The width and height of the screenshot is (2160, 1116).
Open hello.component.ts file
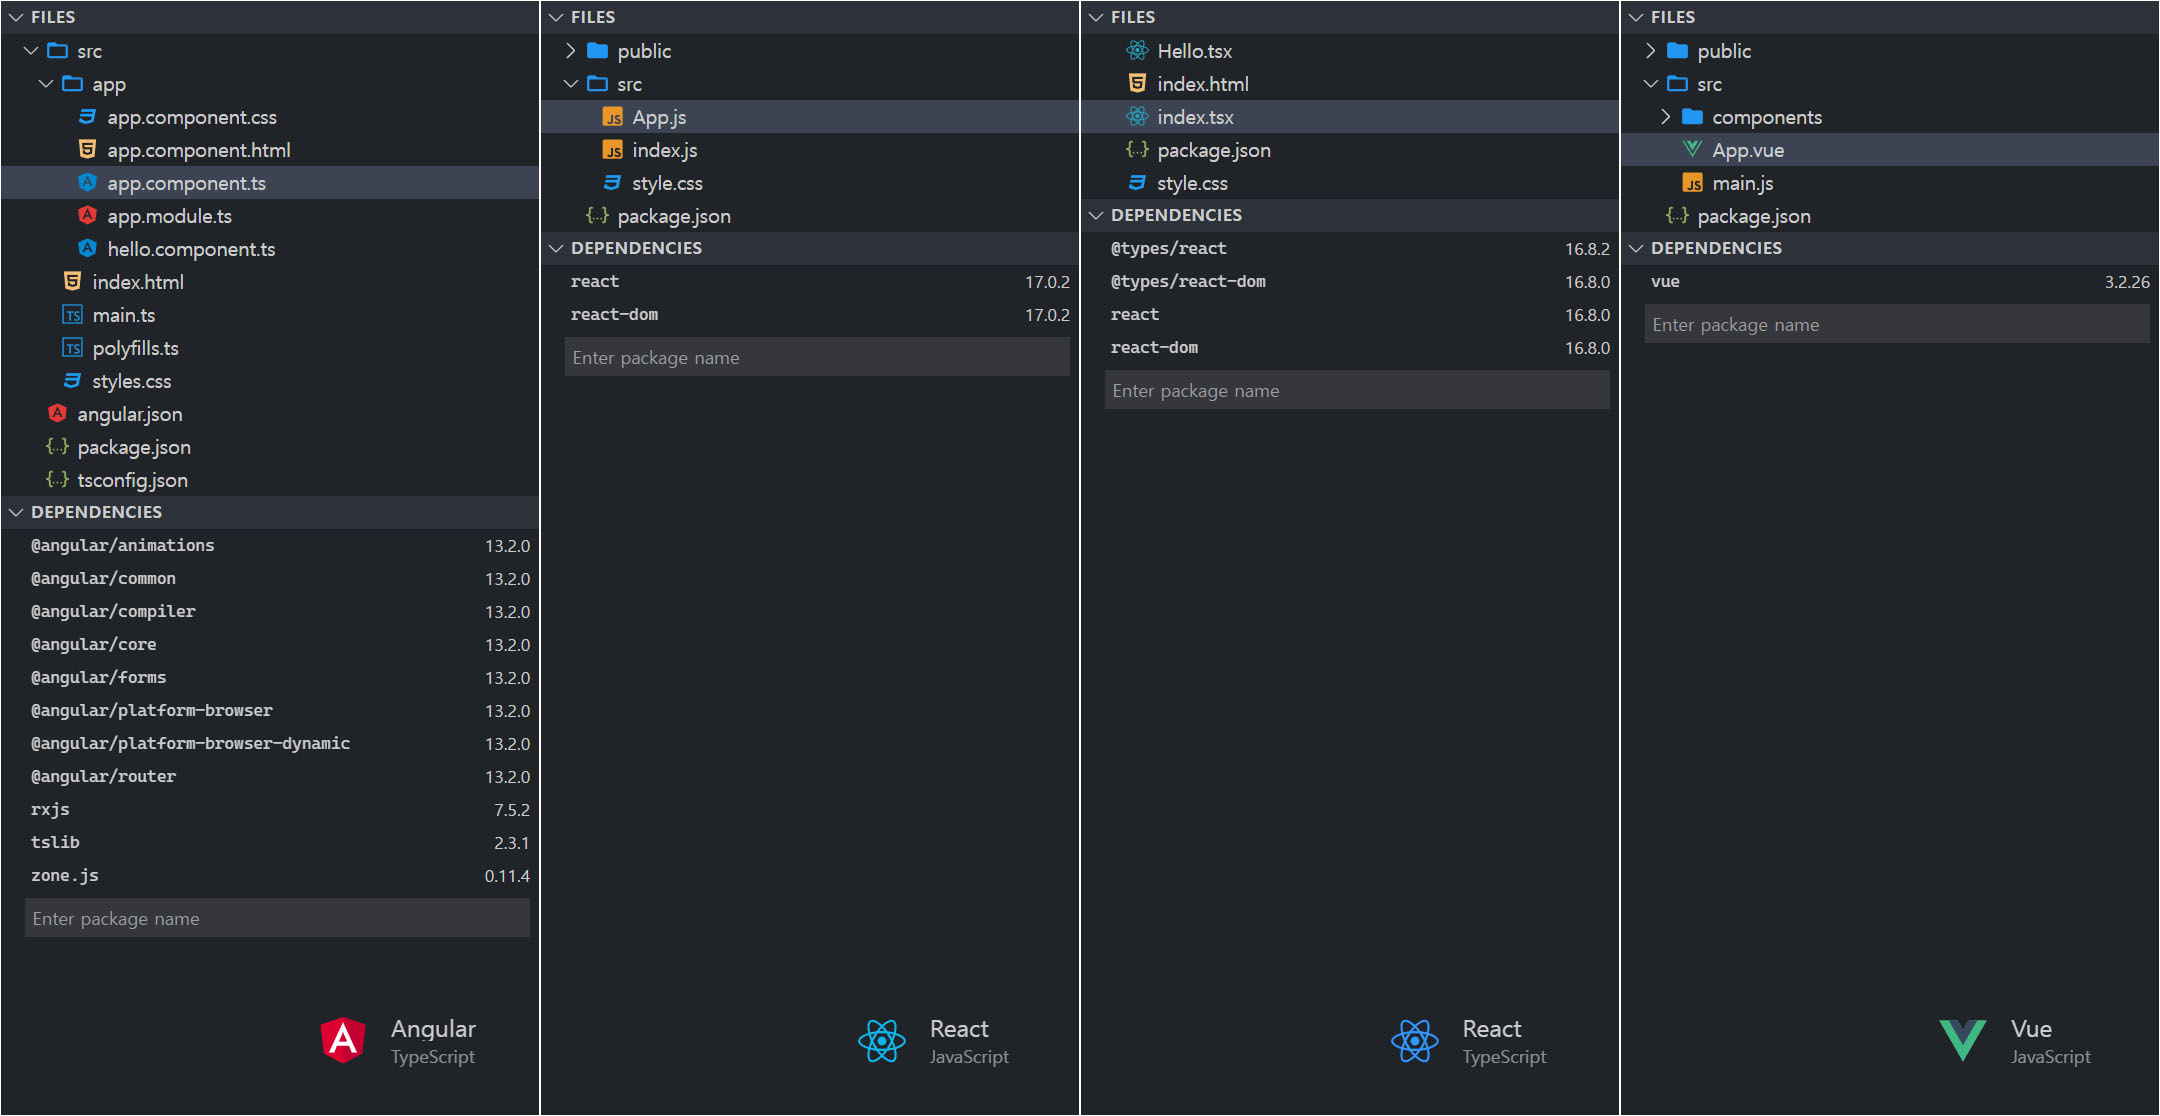(x=191, y=249)
